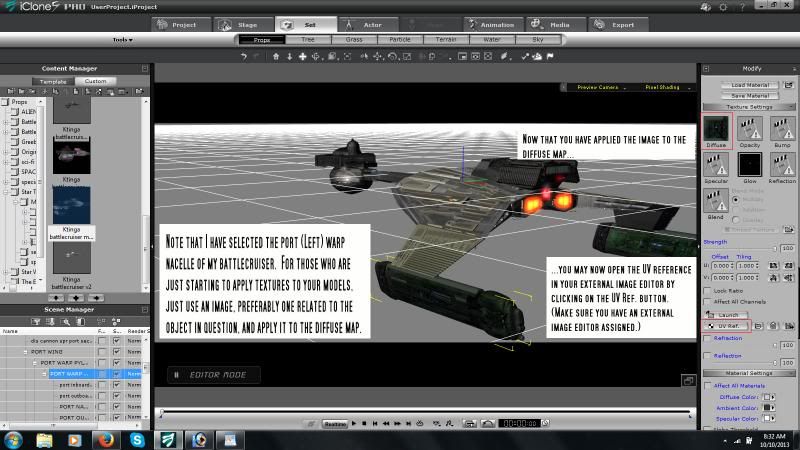Toggle show checkbox for PORT WING row

tap(117, 352)
